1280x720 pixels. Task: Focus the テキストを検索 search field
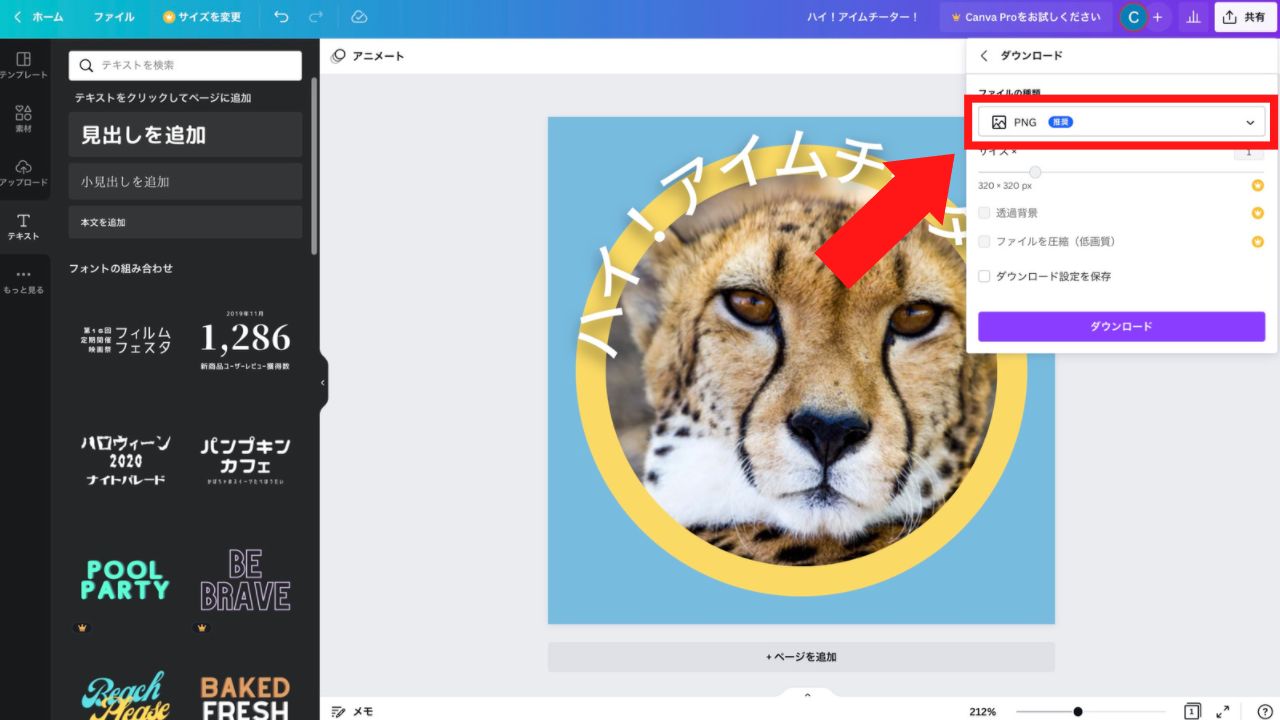pyautogui.click(x=185, y=65)
